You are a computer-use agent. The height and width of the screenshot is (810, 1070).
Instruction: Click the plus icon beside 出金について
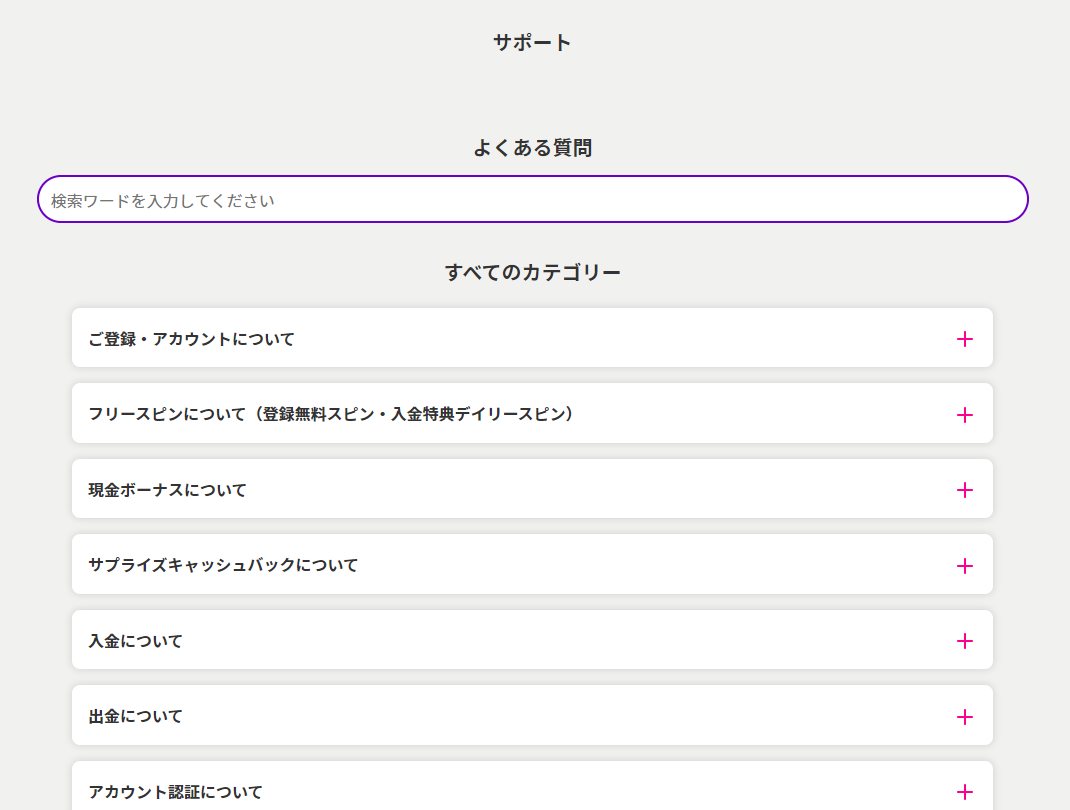point(964,716)
